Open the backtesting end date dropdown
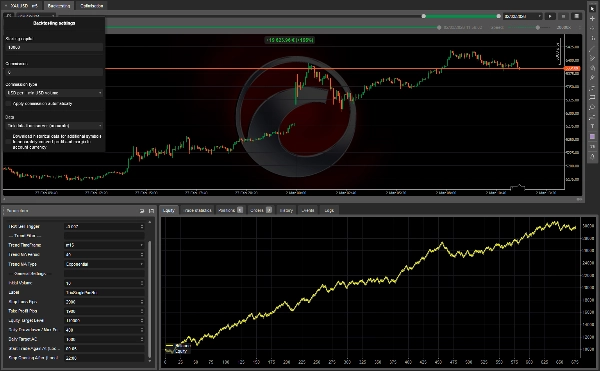This screenshot has height=371, width=600. coord(523,16)
